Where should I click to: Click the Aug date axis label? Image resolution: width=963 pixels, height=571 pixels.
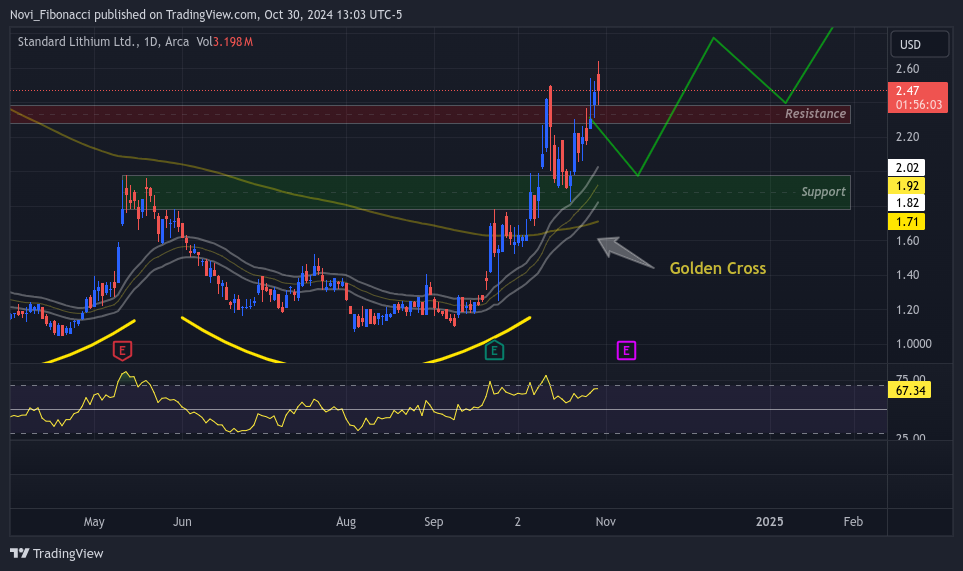point(346,522)
